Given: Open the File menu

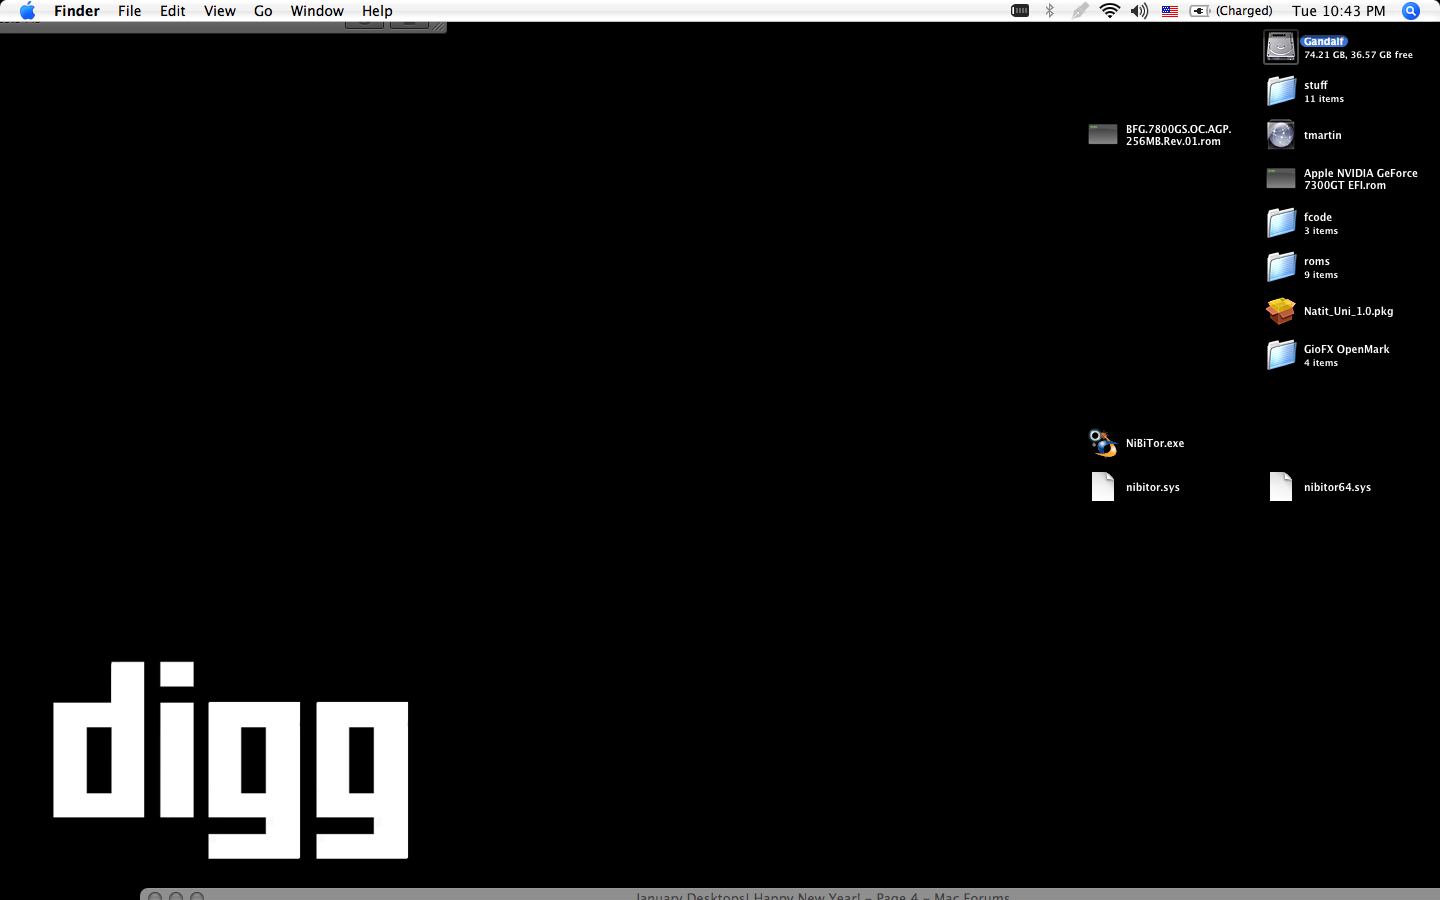Looking at the screenshot, I should 129,11.
